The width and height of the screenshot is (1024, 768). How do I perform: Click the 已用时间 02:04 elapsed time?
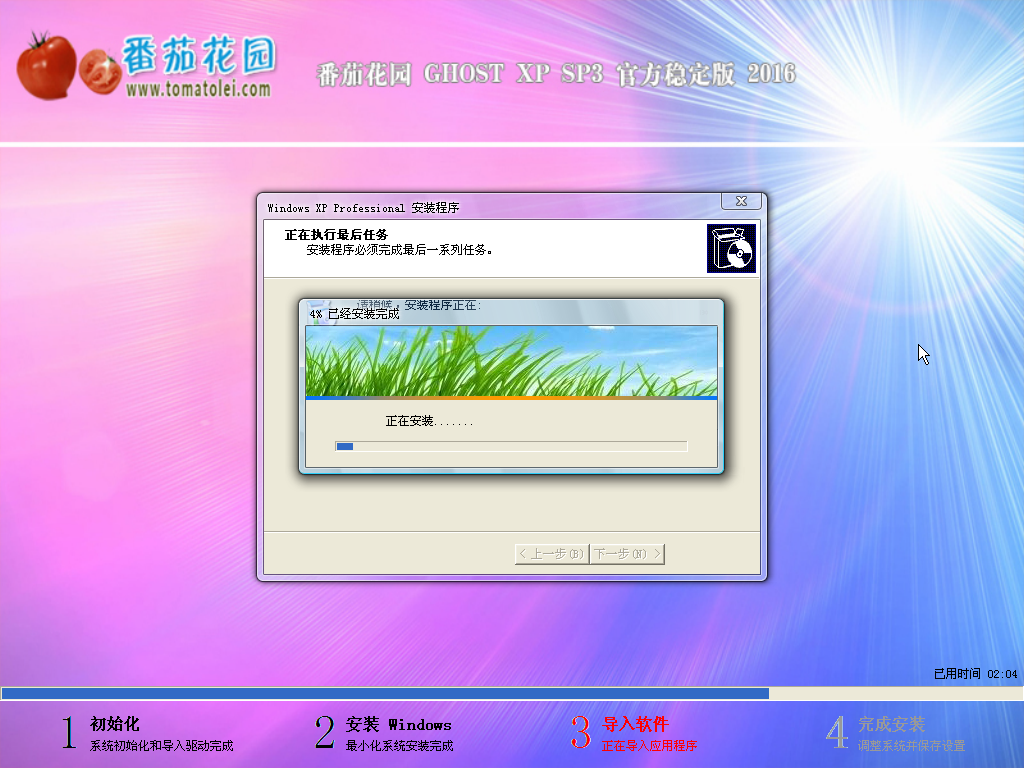(976, 673)
